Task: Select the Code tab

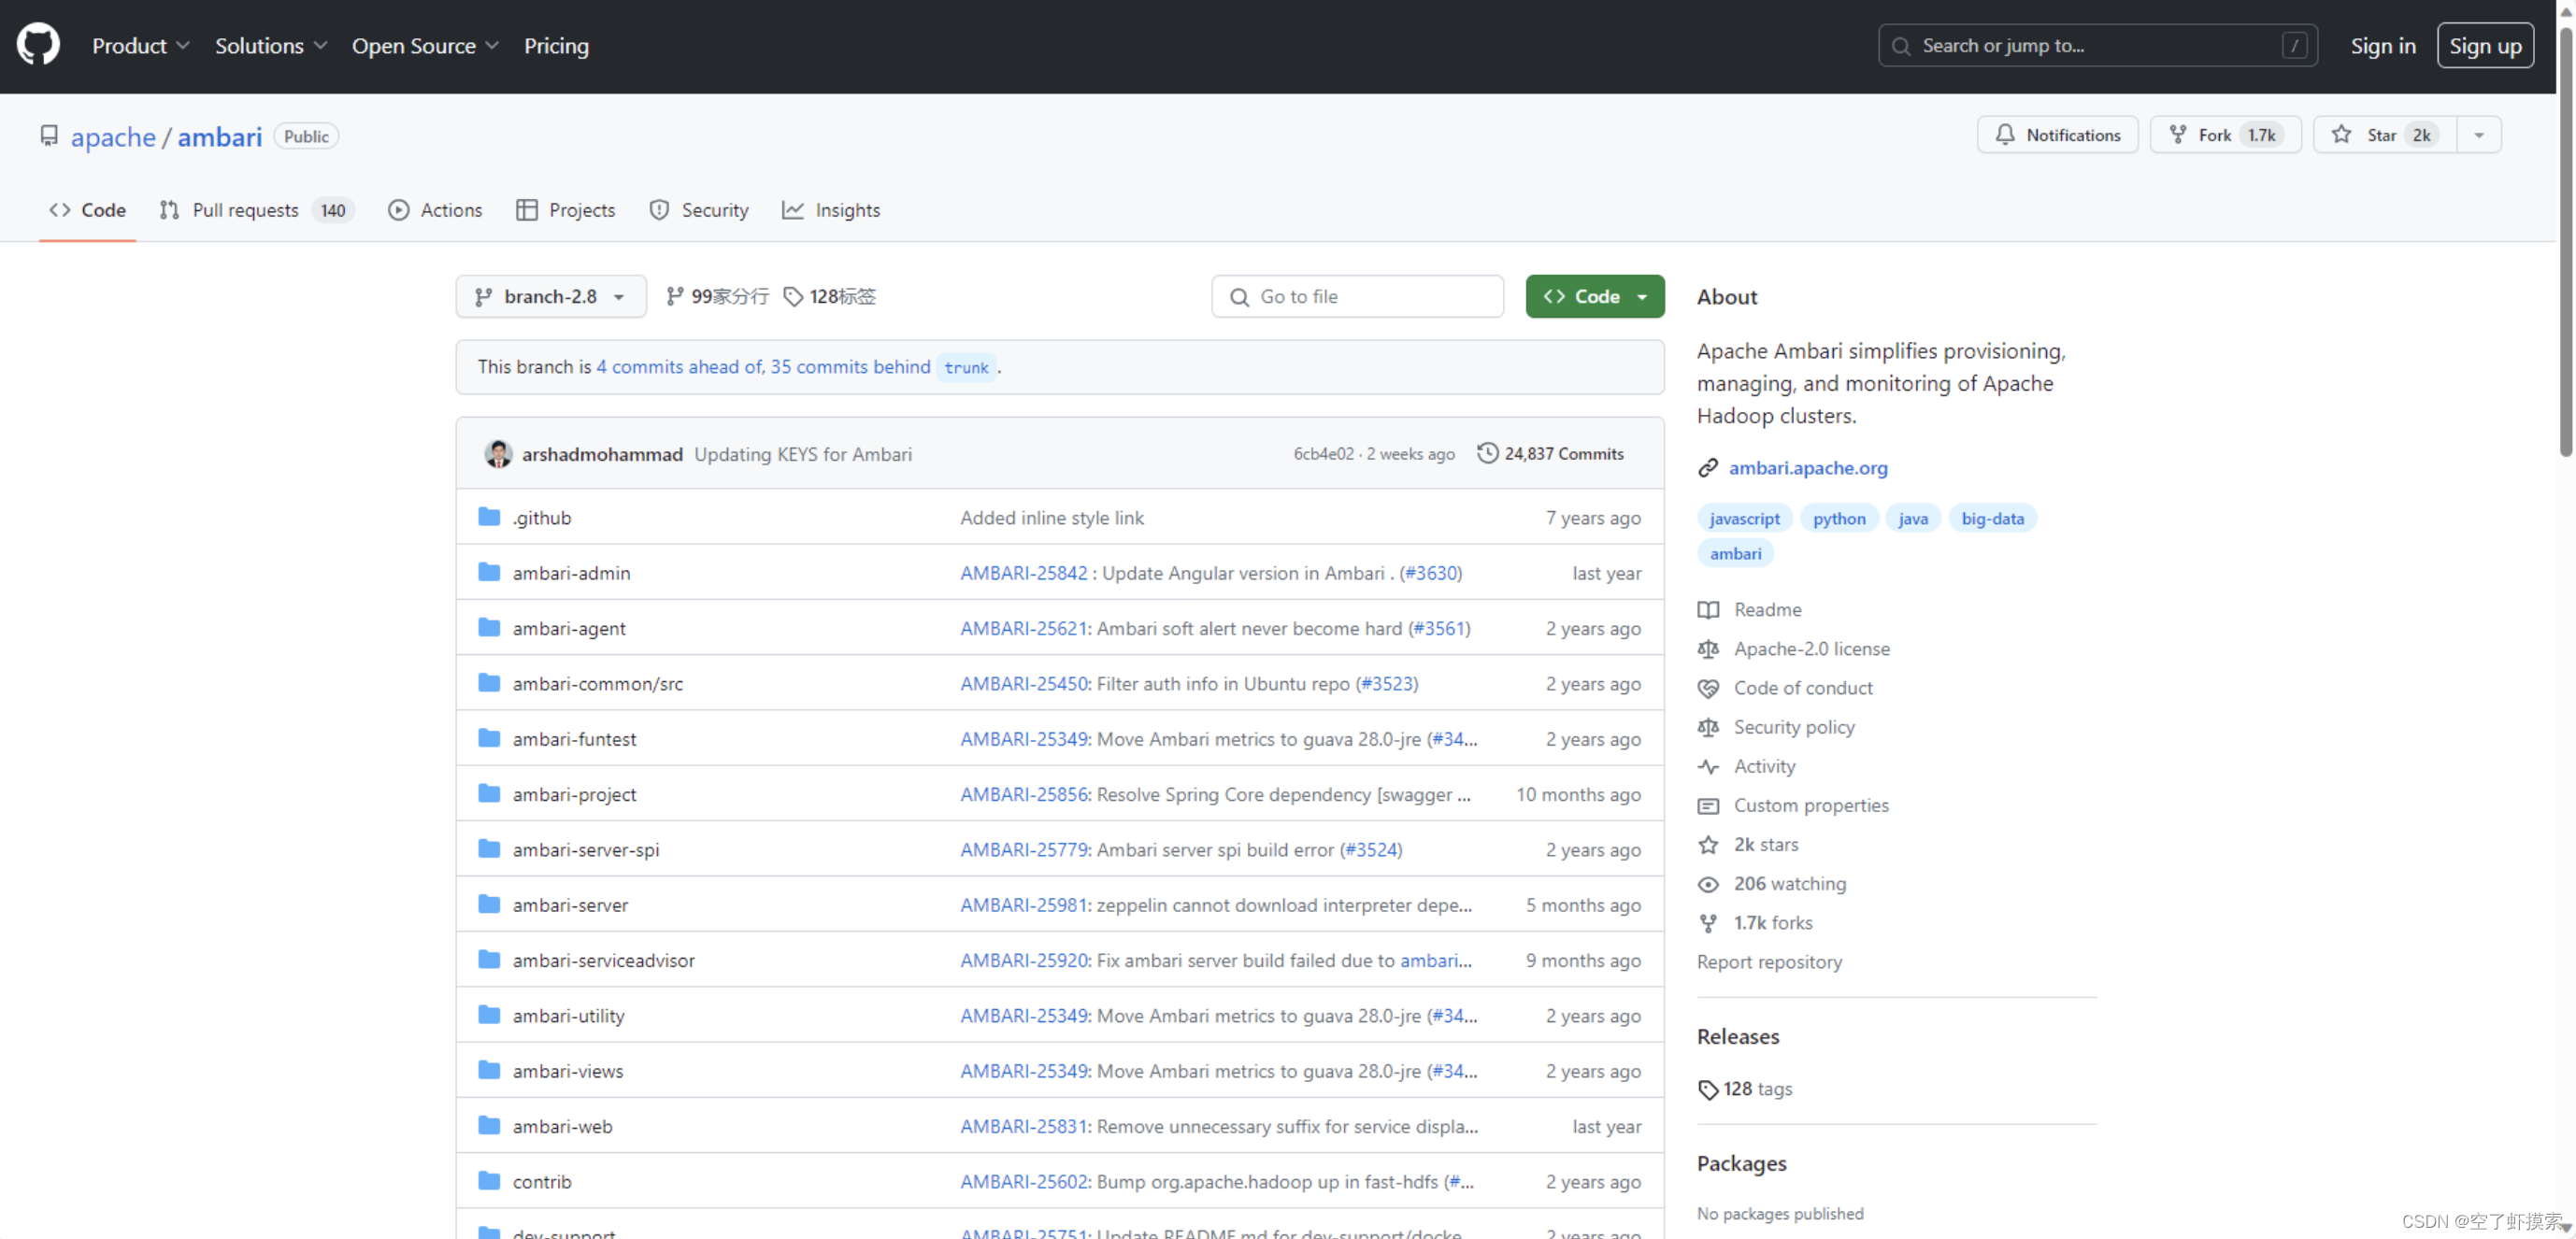Action: pos(87,210)
